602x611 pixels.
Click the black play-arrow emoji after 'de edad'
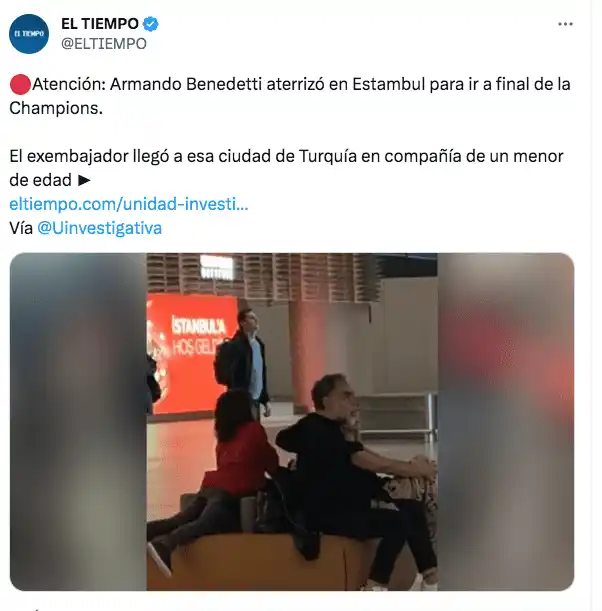click(84, 180)
